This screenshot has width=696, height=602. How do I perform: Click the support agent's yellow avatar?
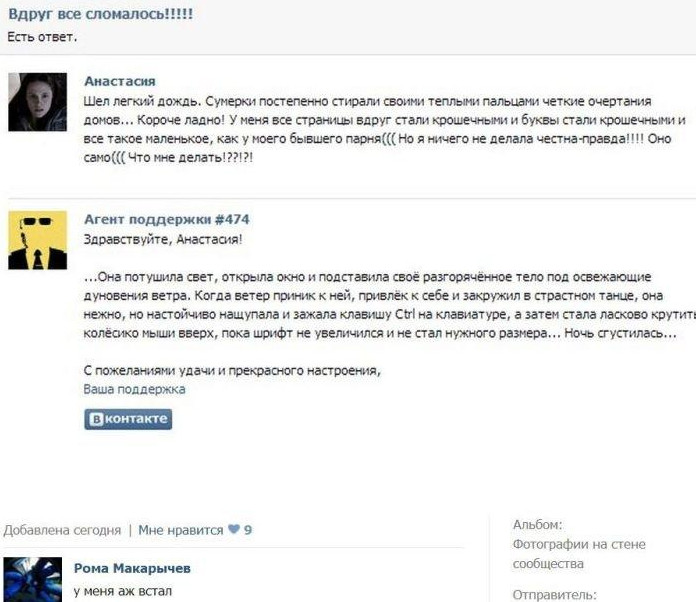[38, 240]
